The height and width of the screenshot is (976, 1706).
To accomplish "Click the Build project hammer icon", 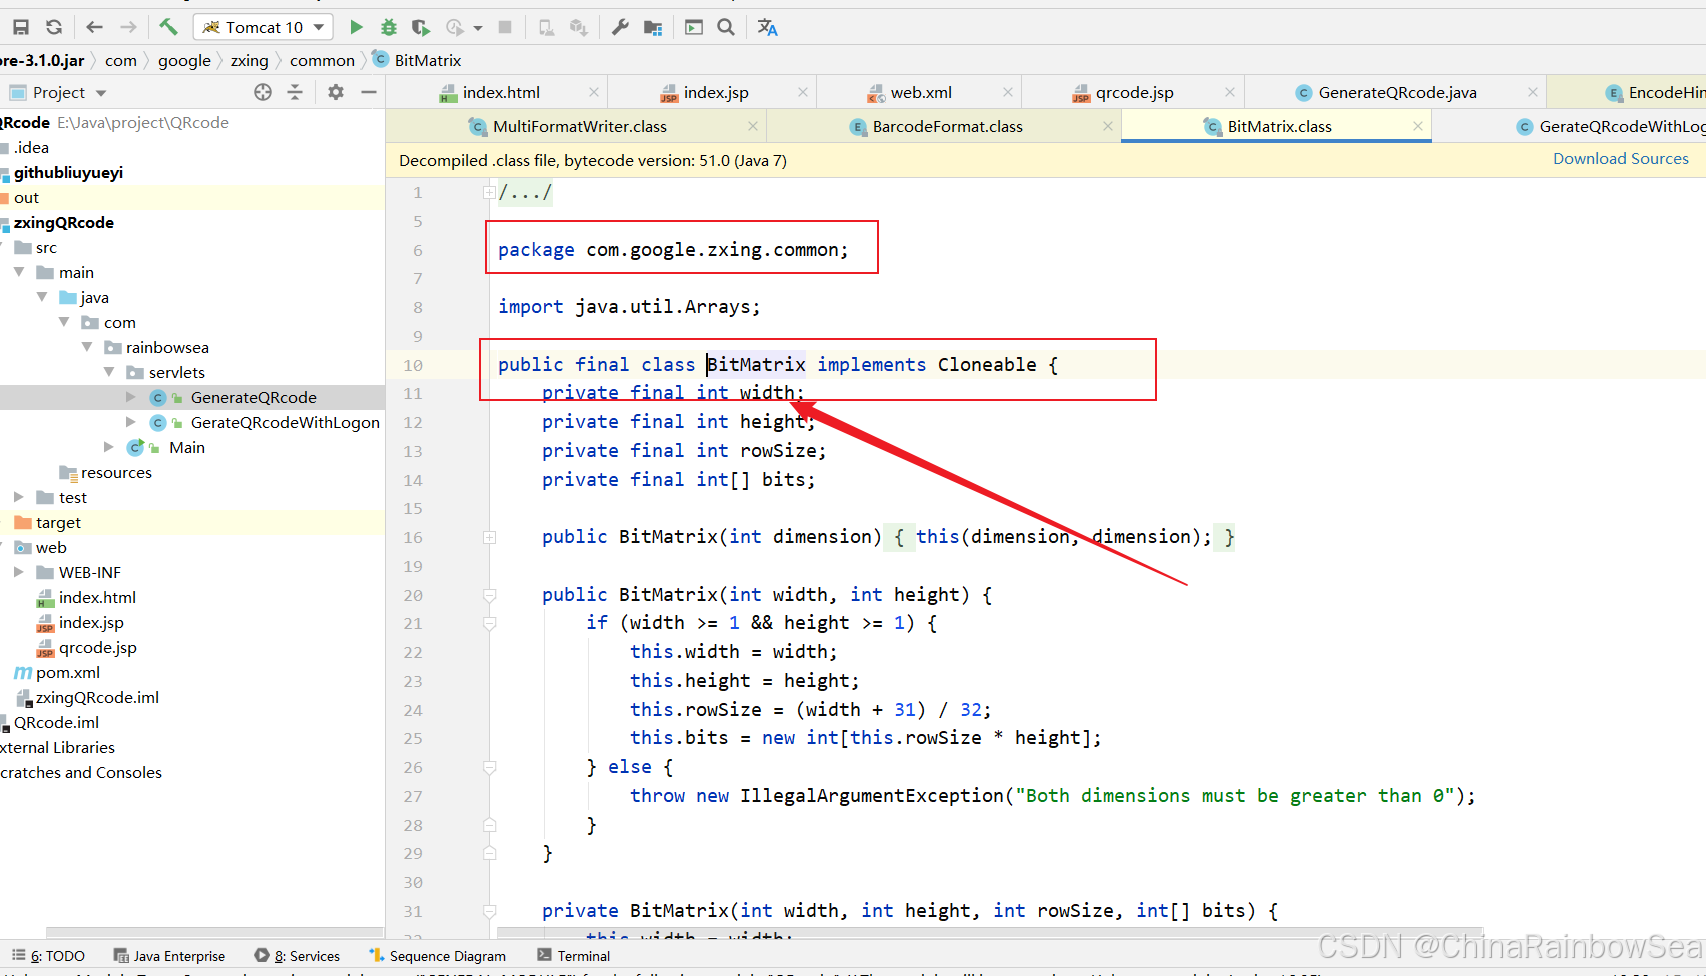I will (x=168, y=27).
